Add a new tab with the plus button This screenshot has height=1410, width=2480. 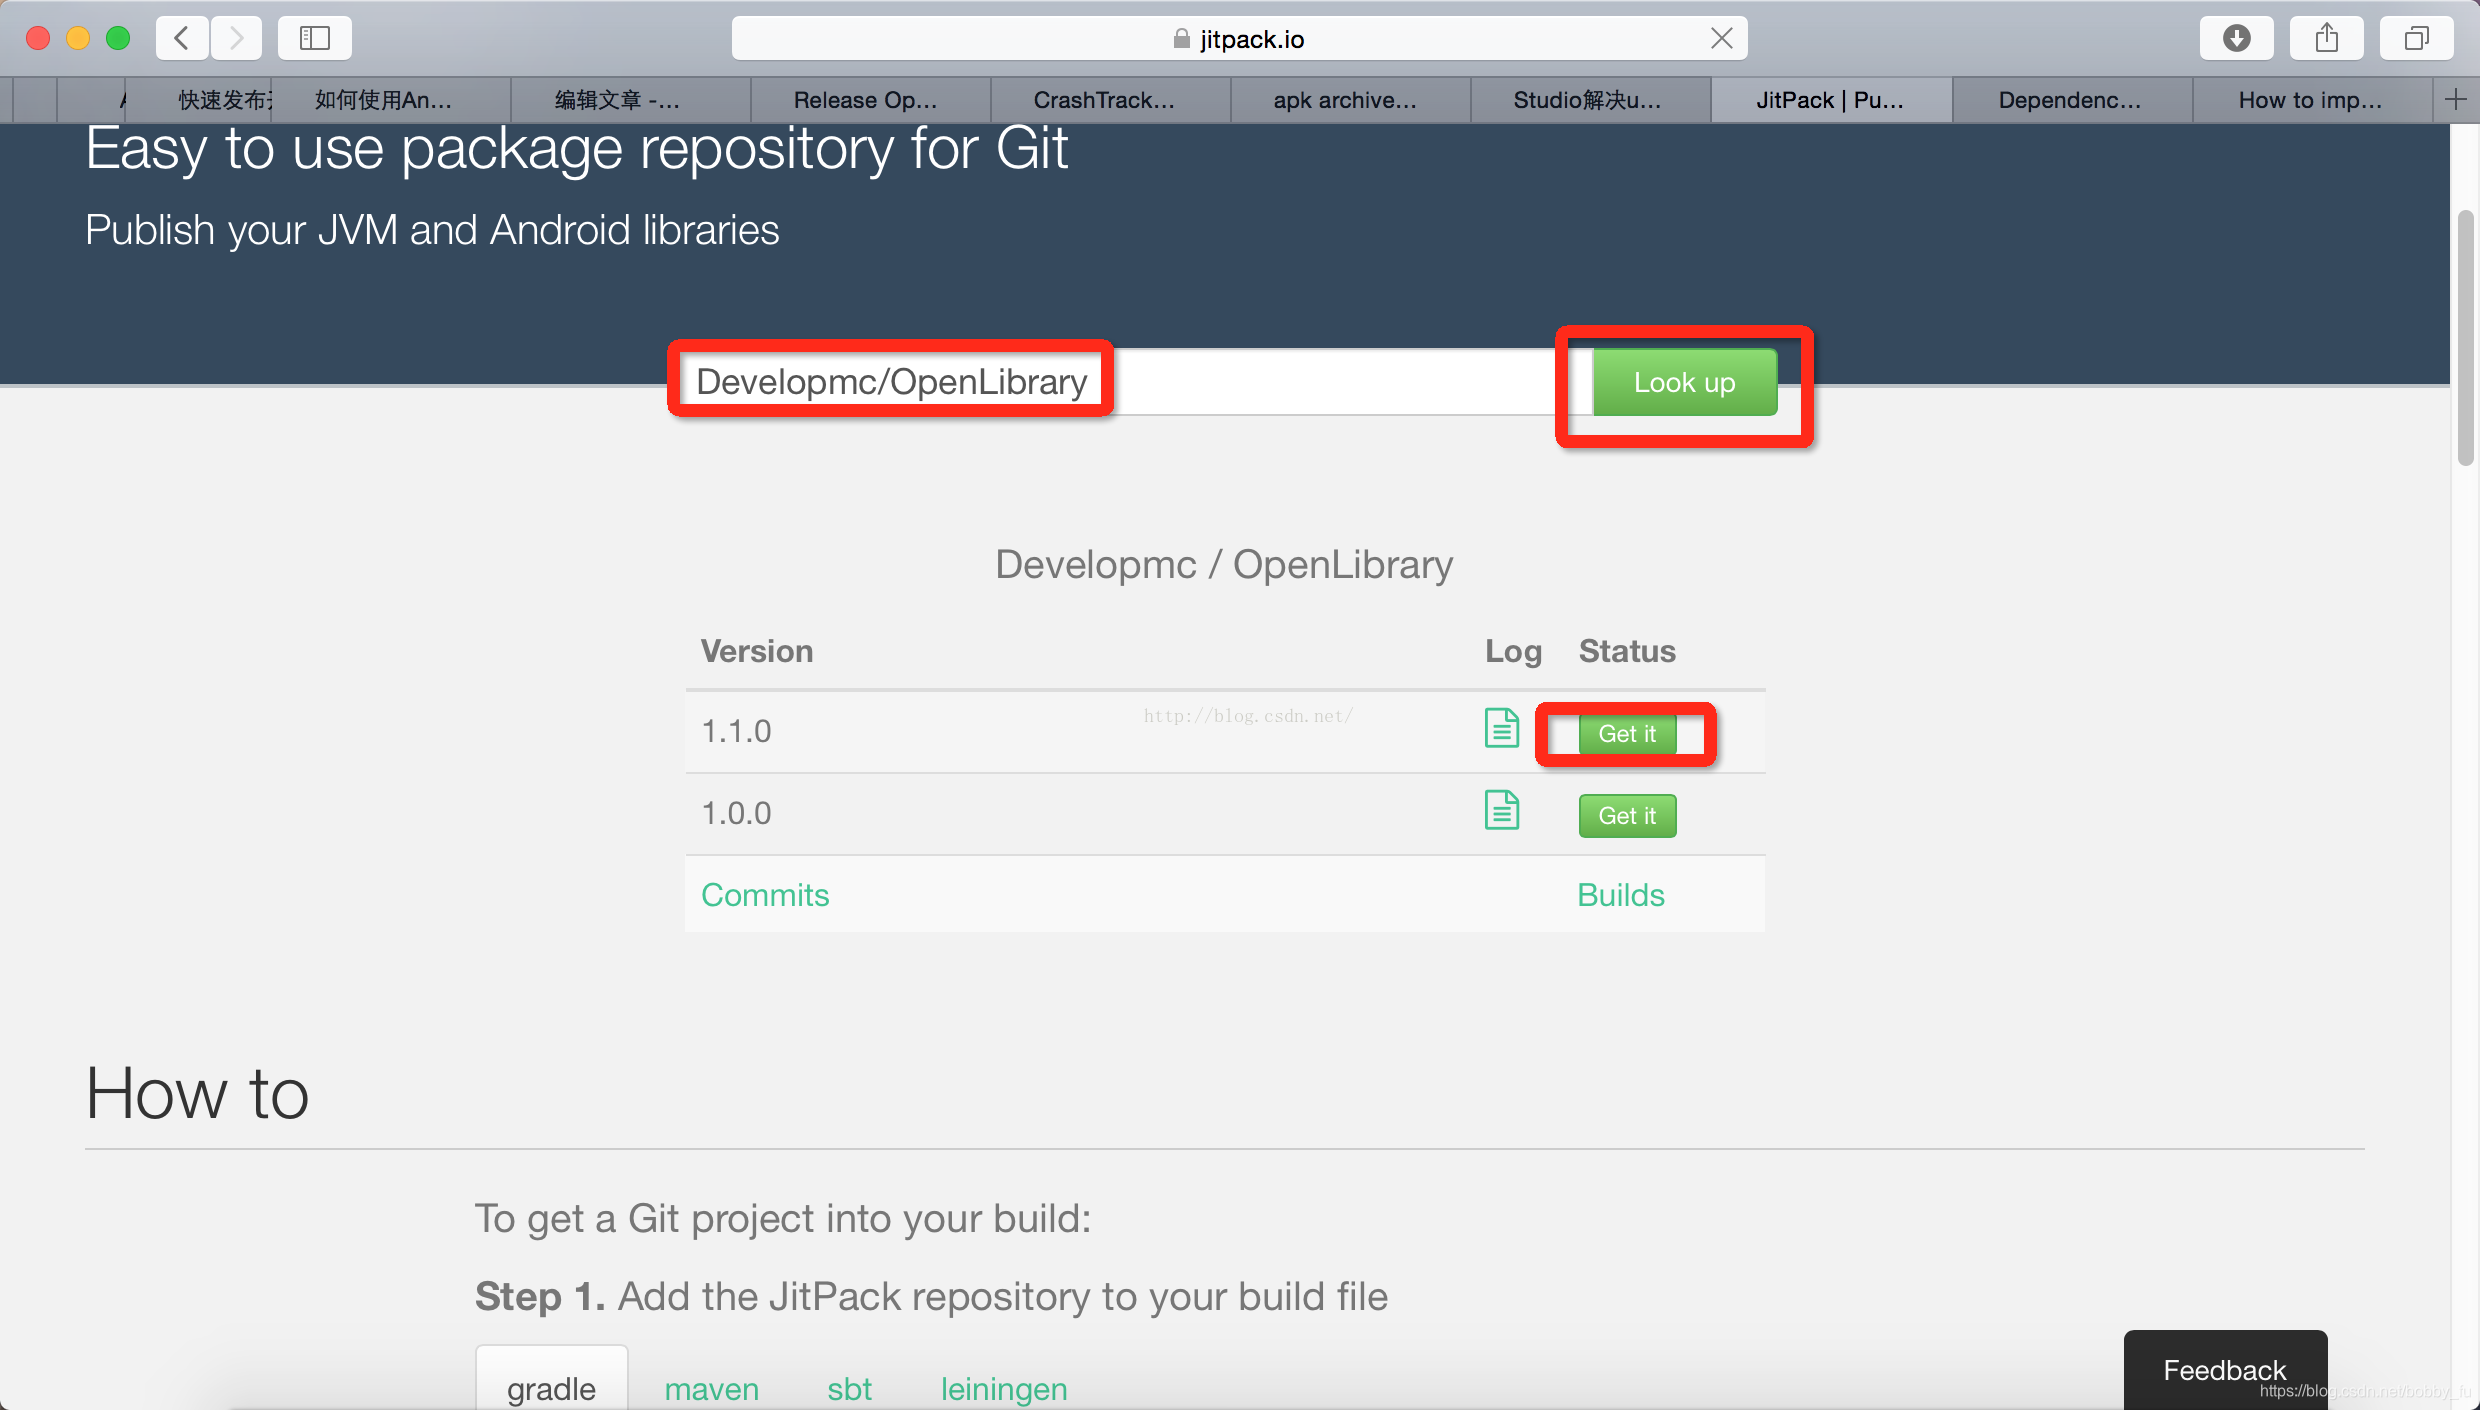click(2456, 99)
